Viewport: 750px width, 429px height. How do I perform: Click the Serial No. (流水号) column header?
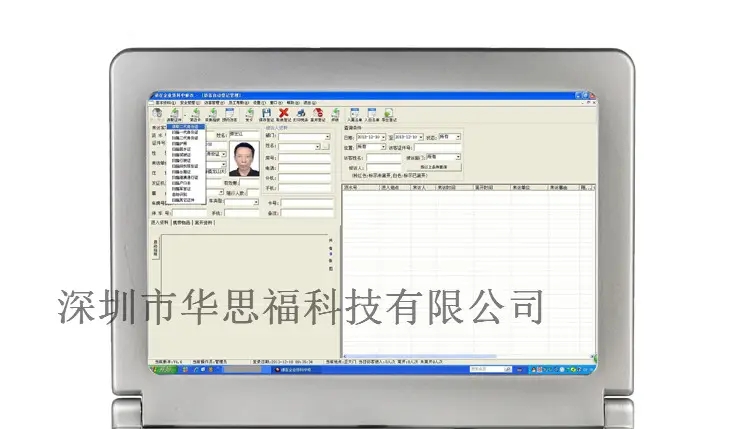tap(361, 187)
